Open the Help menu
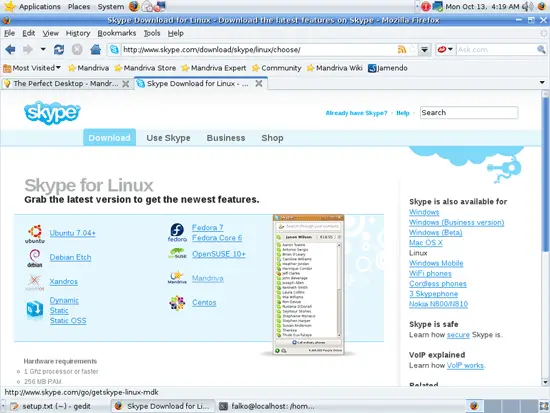This screenshot has height=413, width=550. pos(175,33)
